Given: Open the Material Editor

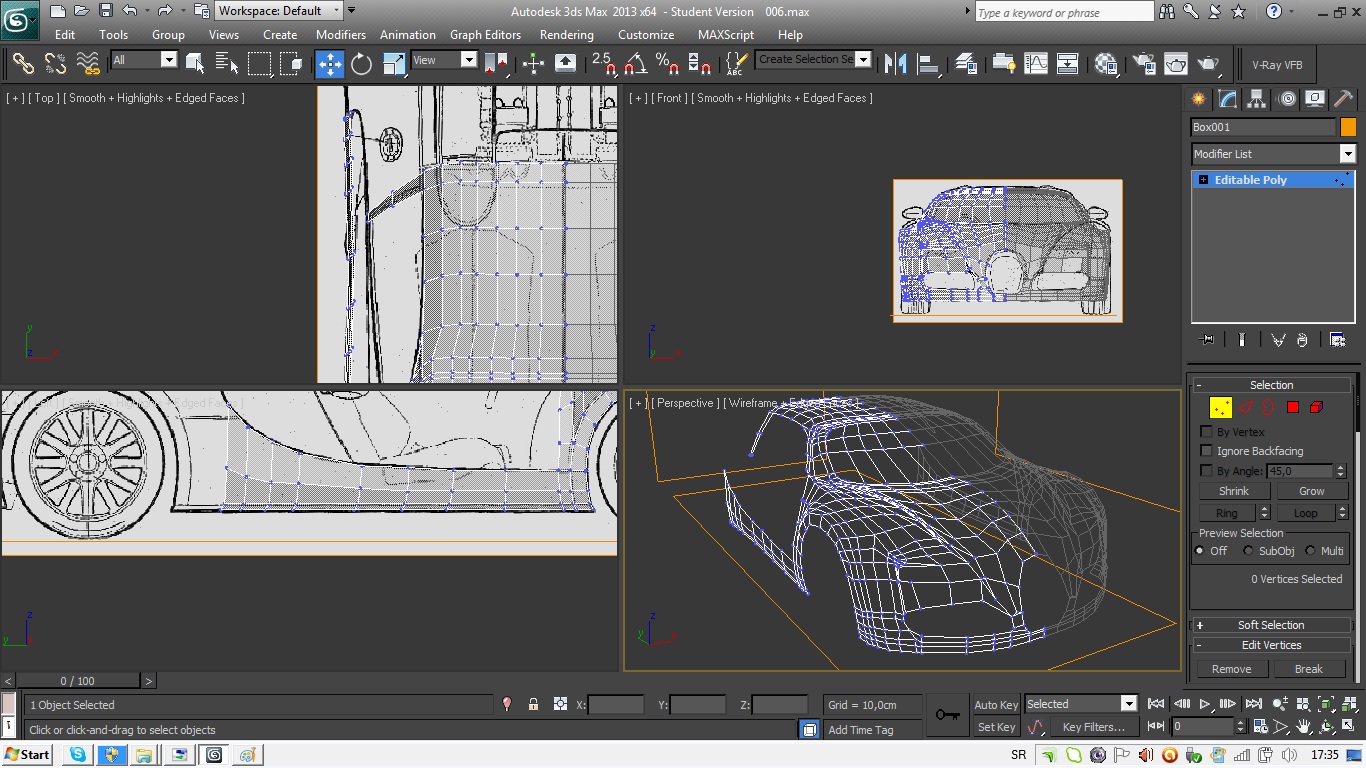Looking at the screenshot, I should (1106, 64).
